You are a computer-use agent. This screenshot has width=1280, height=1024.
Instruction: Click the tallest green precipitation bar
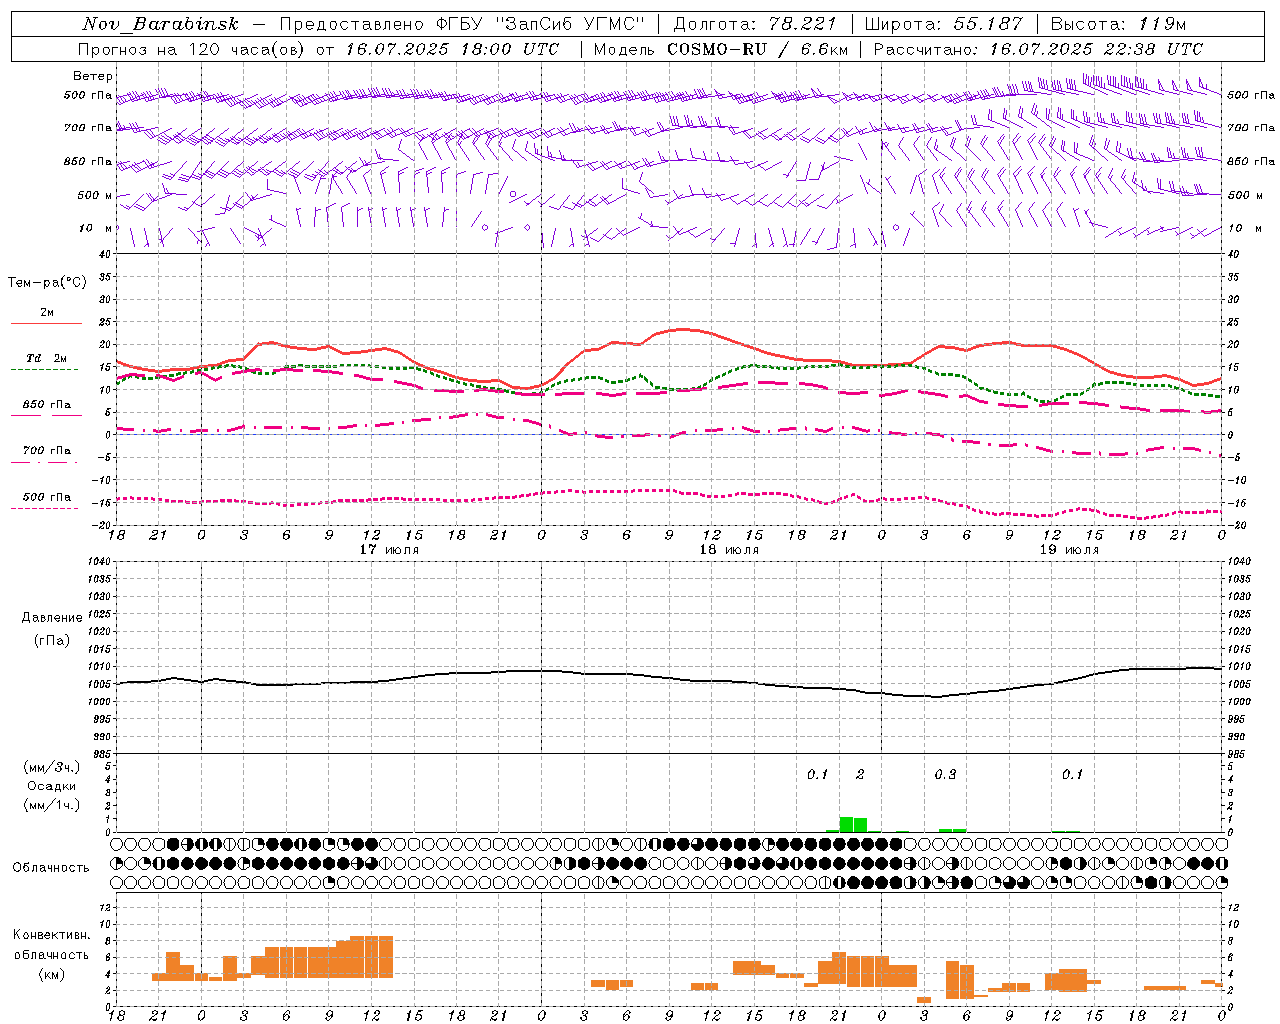(x=846, y=824)
